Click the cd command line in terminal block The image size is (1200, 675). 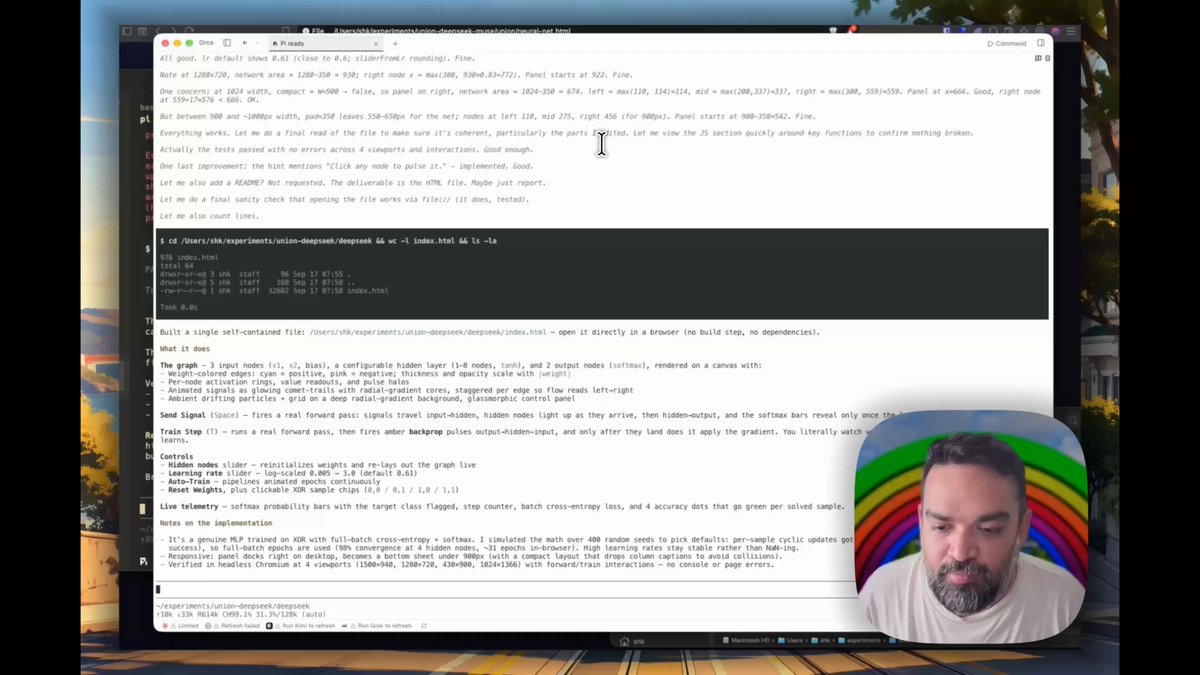click(x=328, y=241)
